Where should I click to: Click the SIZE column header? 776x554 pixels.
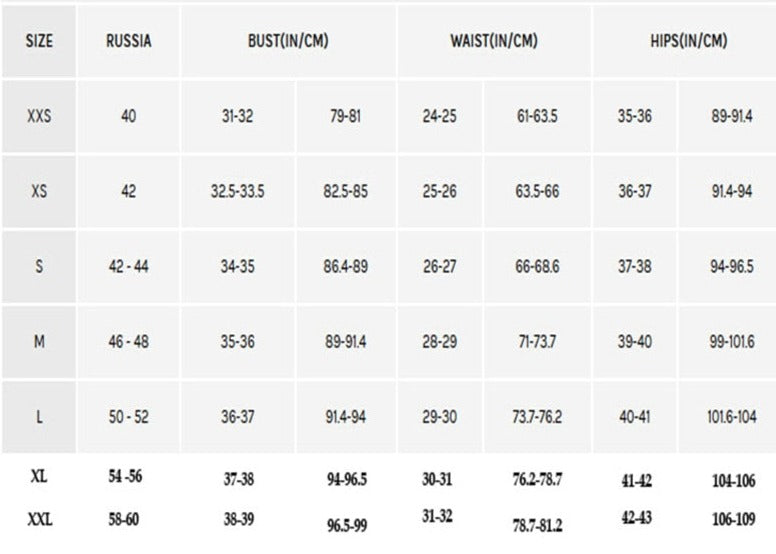[x=38, y=41]
